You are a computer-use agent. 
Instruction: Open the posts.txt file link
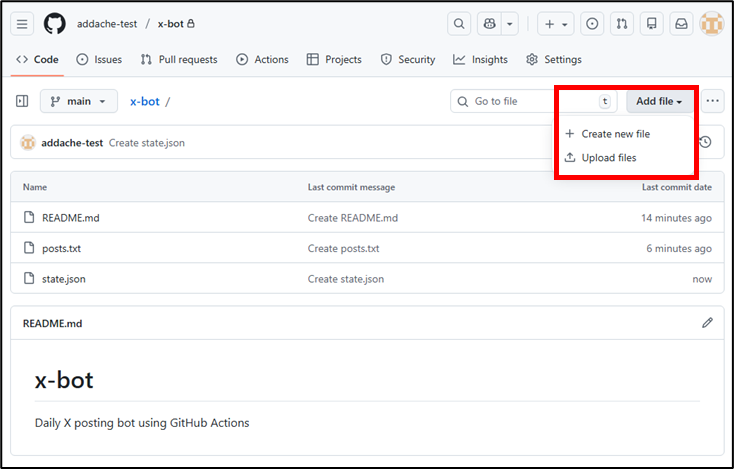coord(61,248)
